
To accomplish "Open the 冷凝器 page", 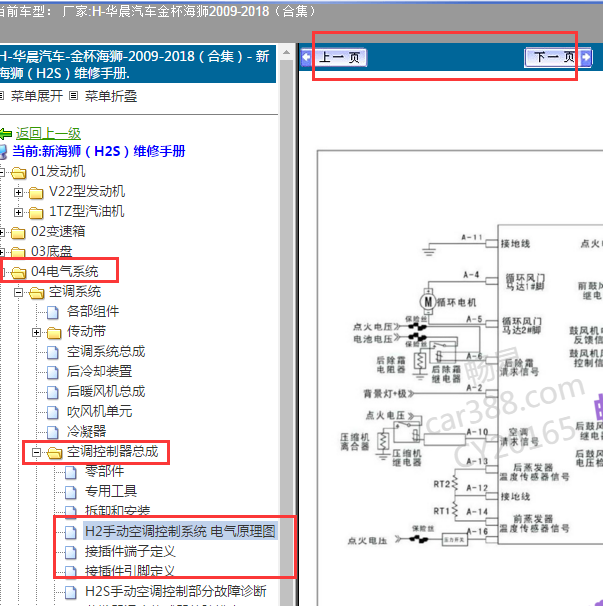I will [86, 431].
